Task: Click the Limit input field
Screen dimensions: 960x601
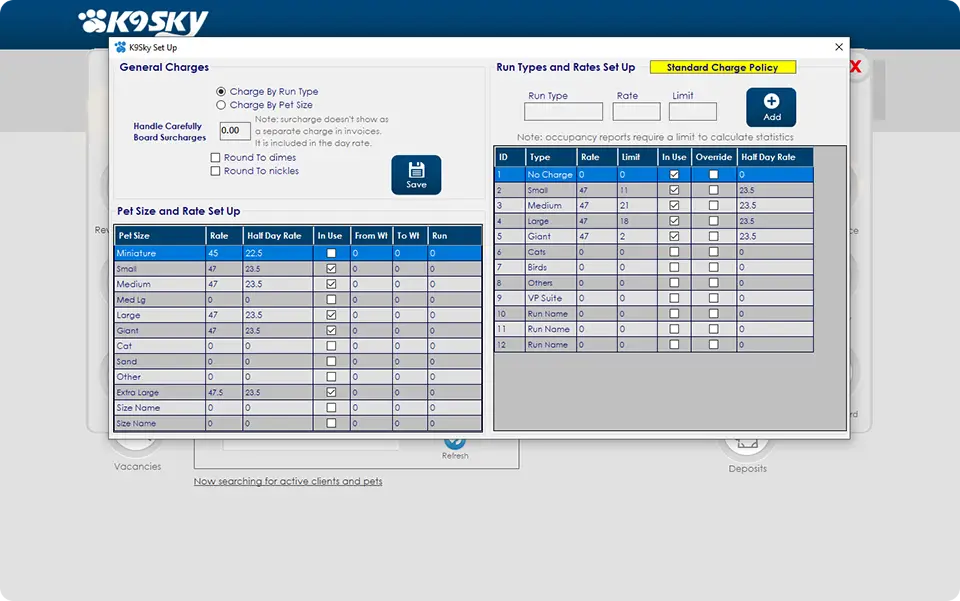Action: coord(692,111)
